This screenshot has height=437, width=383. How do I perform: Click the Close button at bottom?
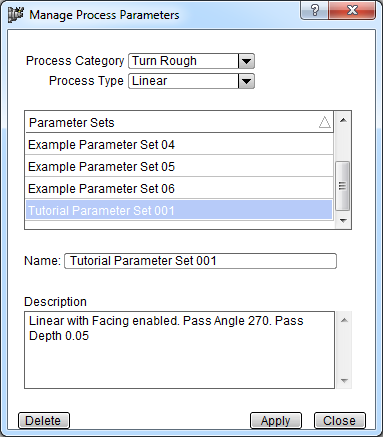coord(340,420)
